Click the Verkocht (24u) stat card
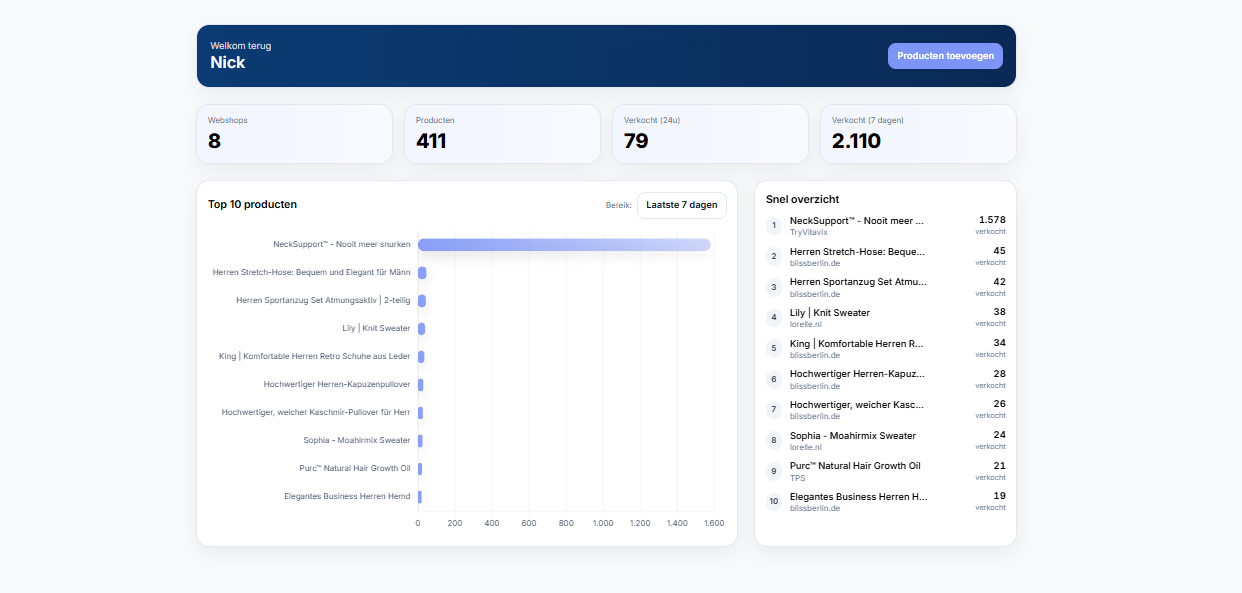The image size is (1242, 593). 710,134
